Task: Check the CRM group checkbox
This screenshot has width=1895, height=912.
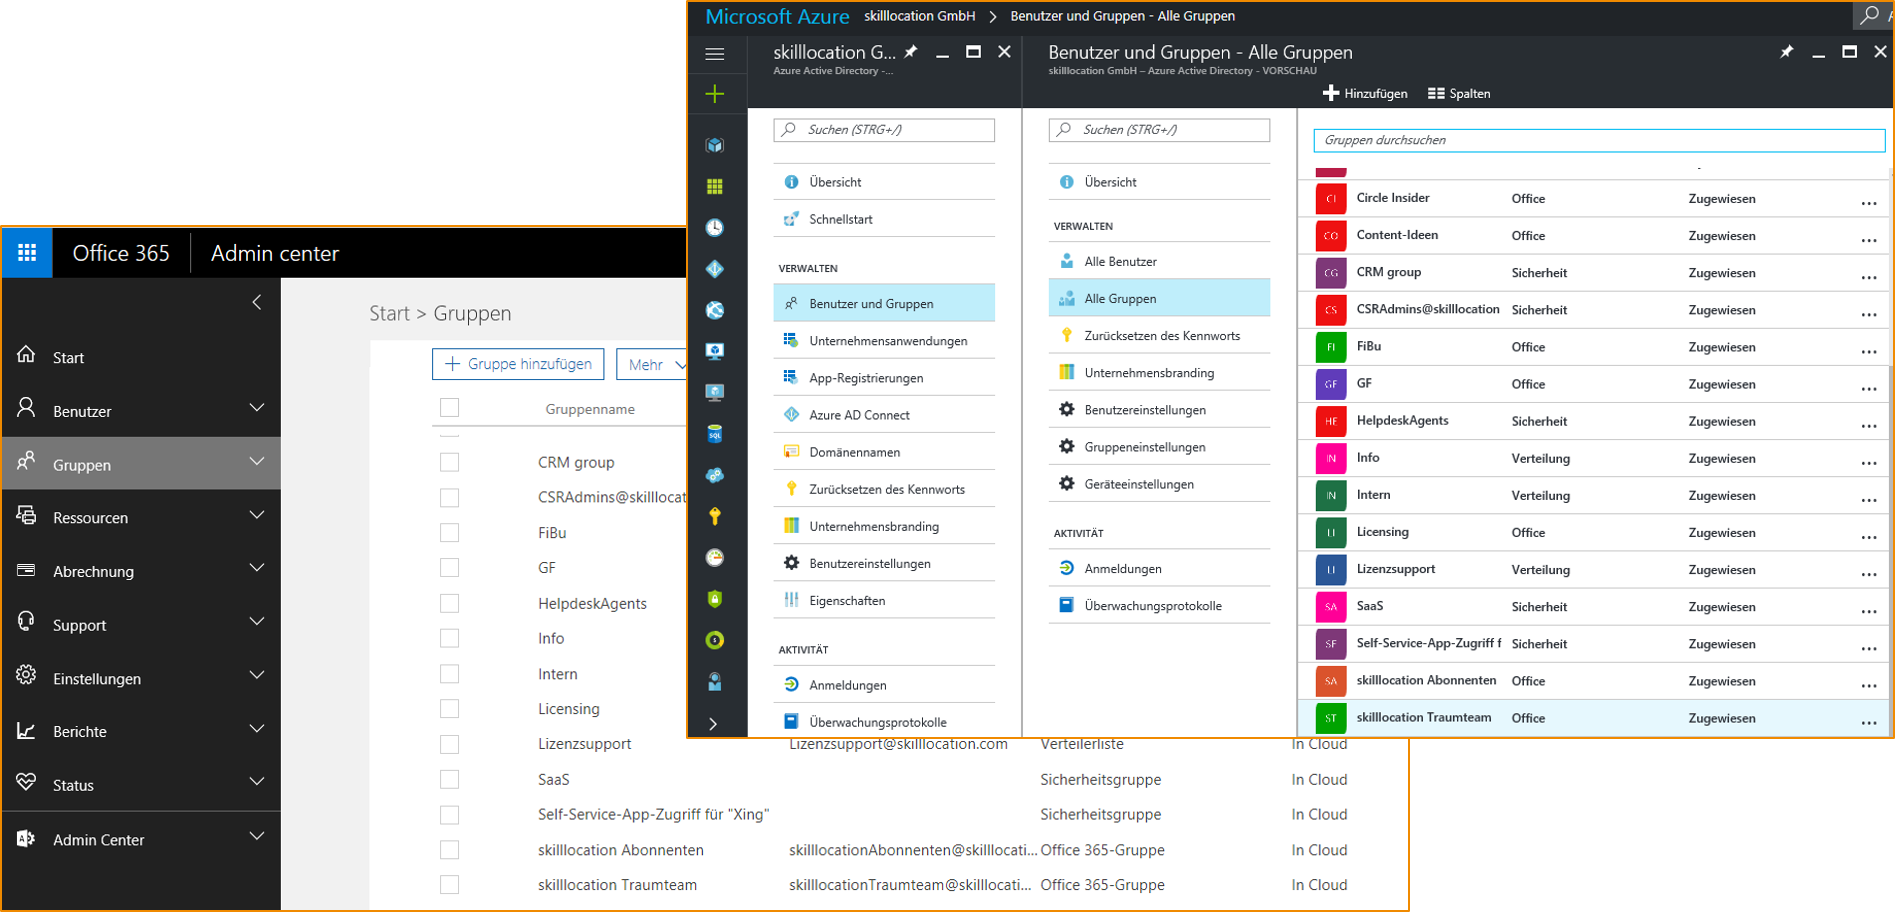Action: 450,462
